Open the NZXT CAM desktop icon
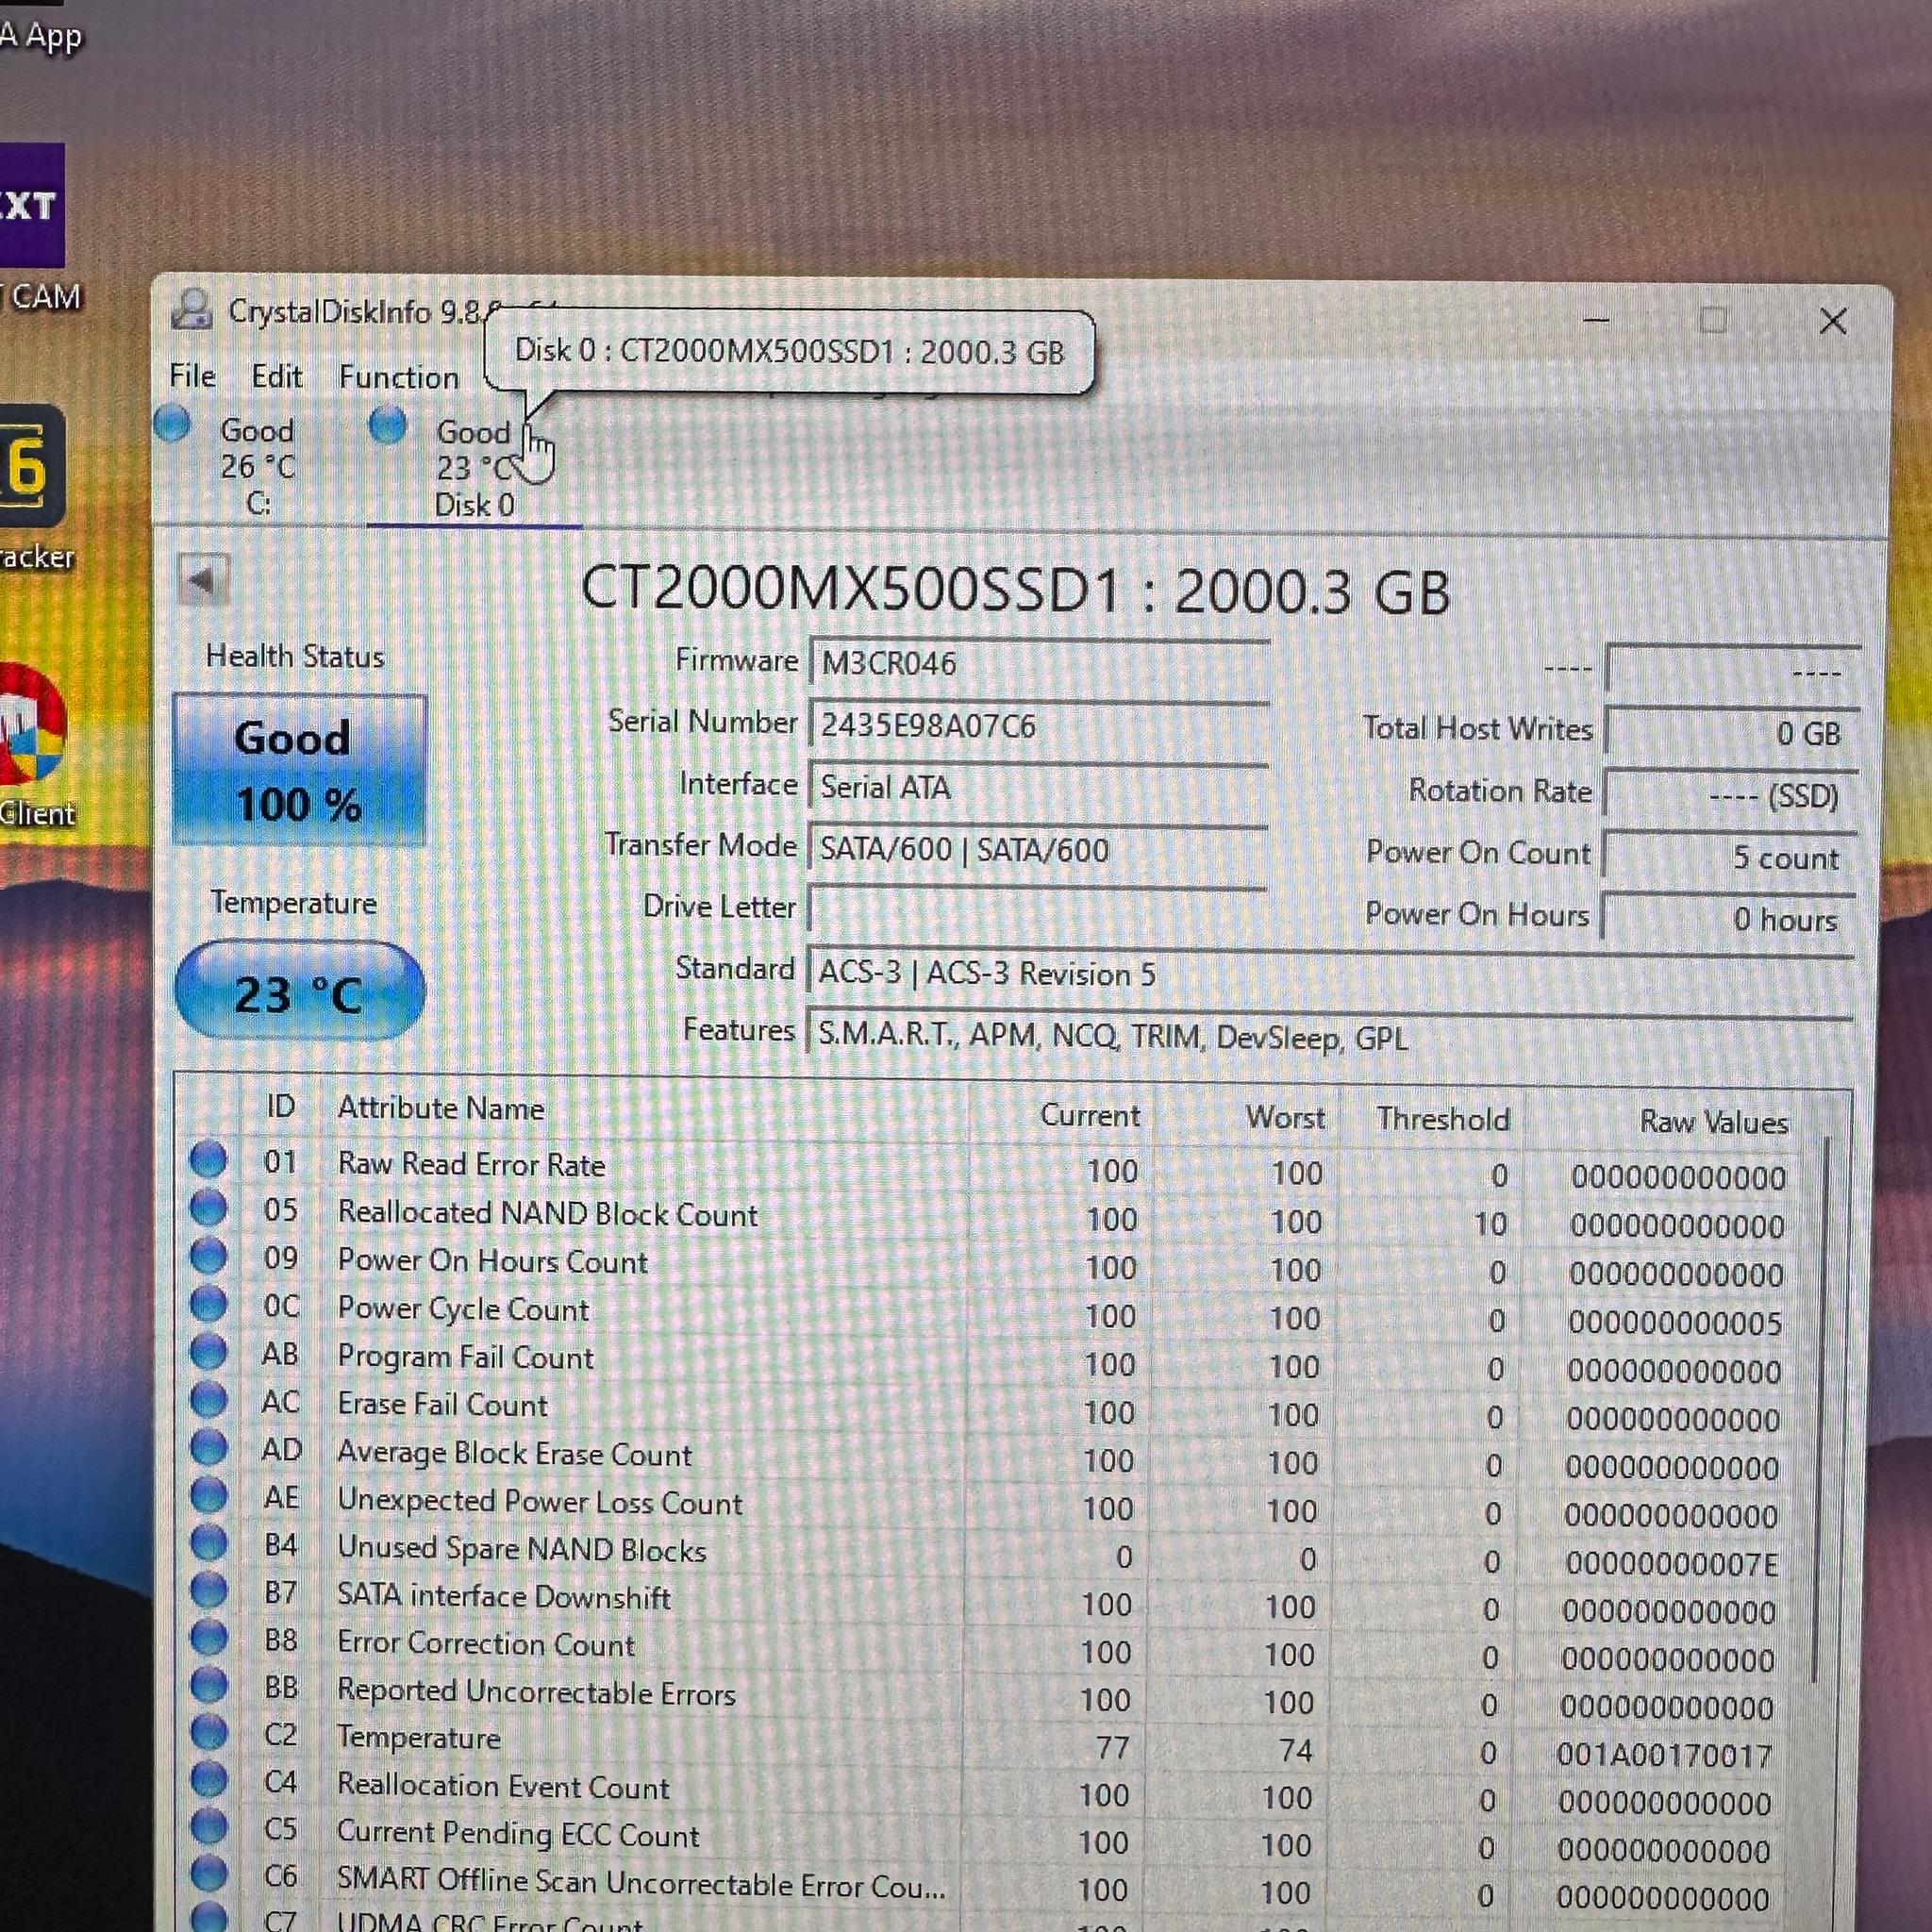This screenshot has height=1932, width=1932. [32, 205]
